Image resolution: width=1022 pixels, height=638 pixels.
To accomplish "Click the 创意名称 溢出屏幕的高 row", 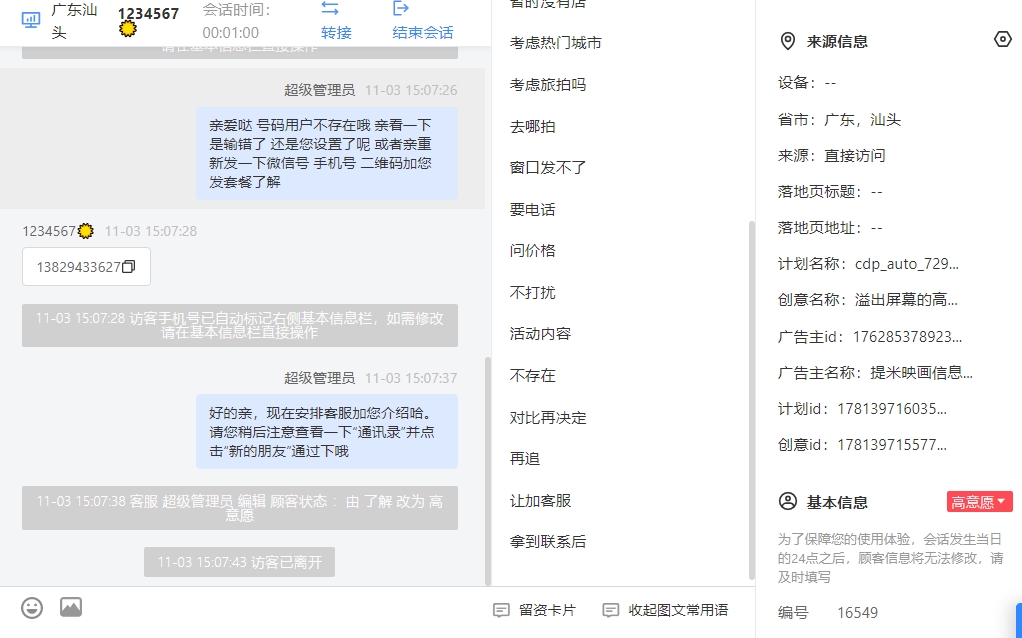I will [x=868, y=300].
